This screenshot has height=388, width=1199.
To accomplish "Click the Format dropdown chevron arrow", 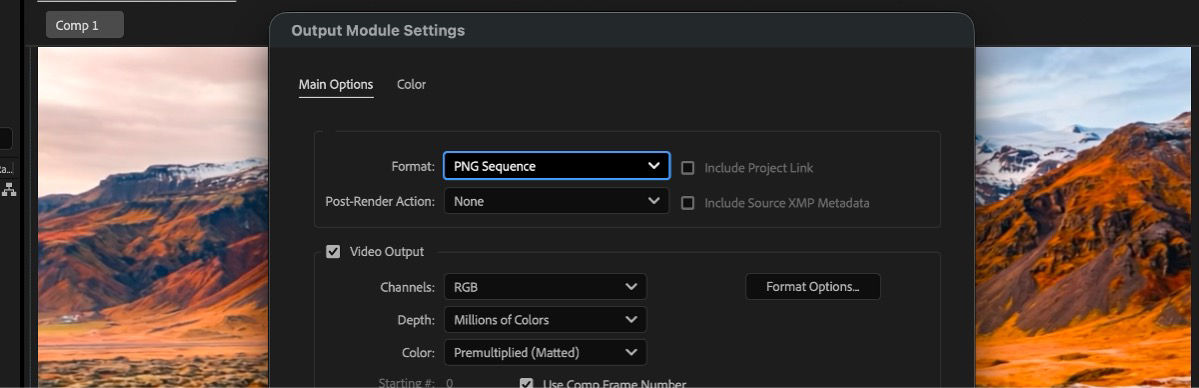I will [x=654, y=165].
